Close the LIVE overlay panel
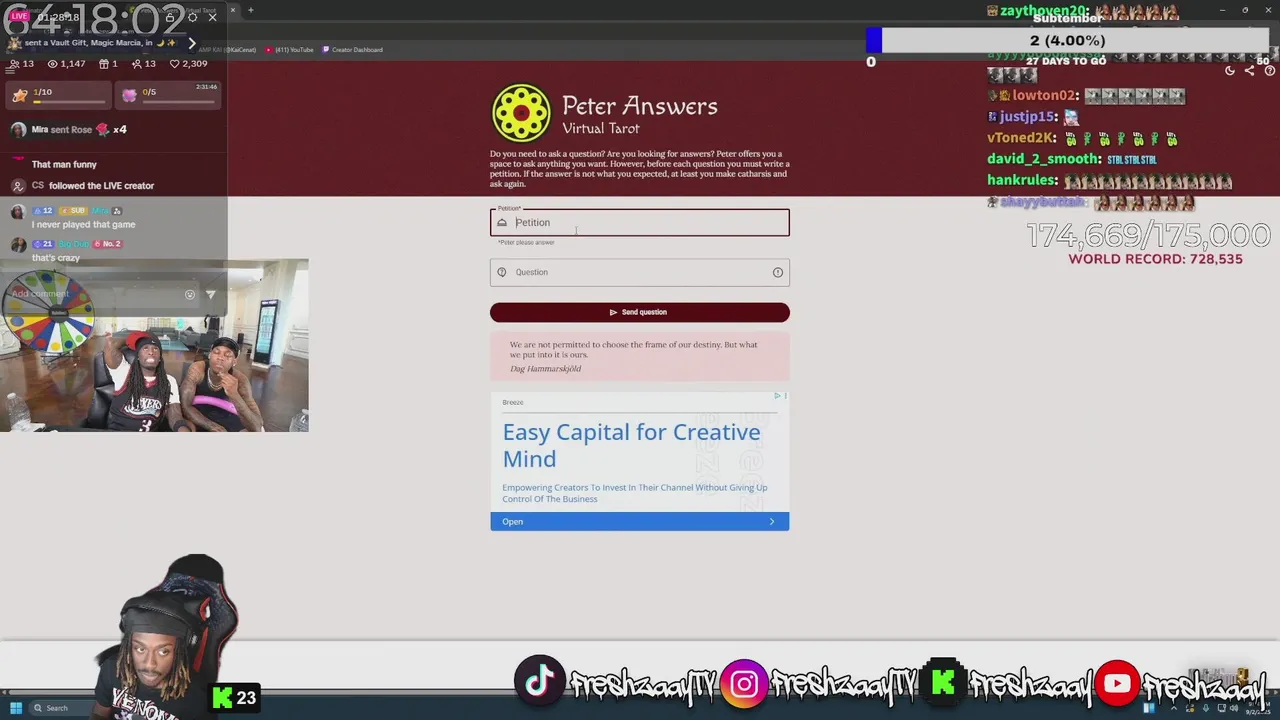The image size is (1280, 720). (x=212, y=17)
